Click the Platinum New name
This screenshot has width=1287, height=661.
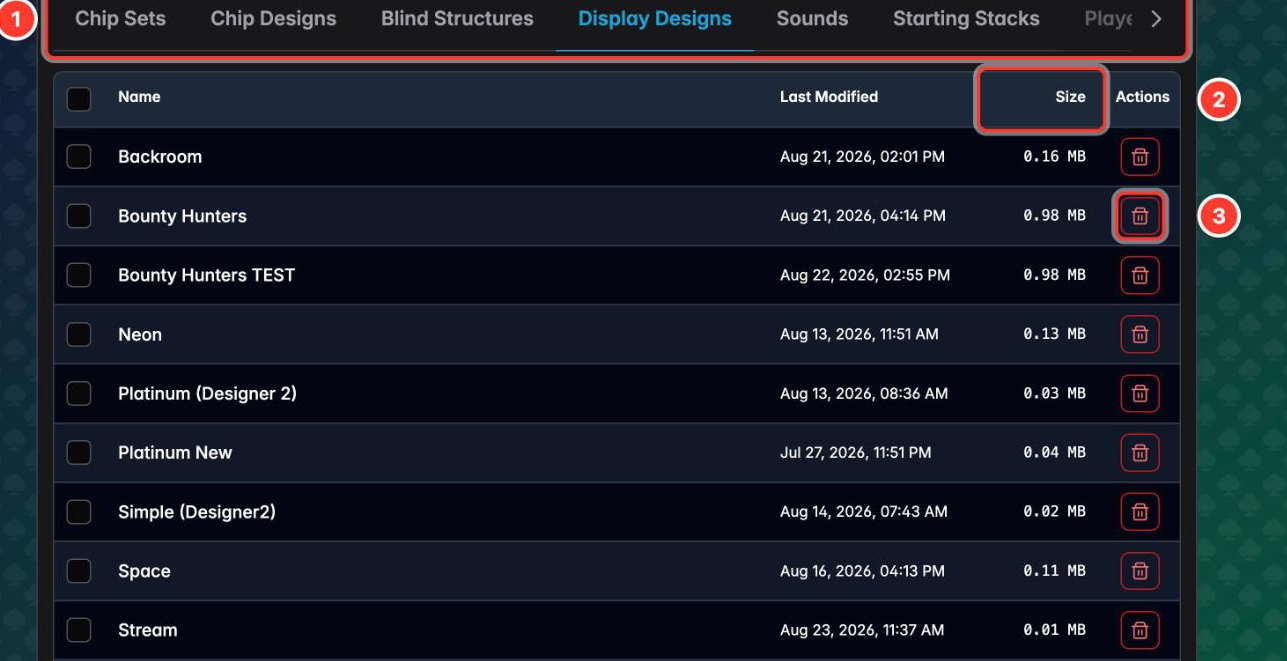pyautogui.click(x=175, y=453)
